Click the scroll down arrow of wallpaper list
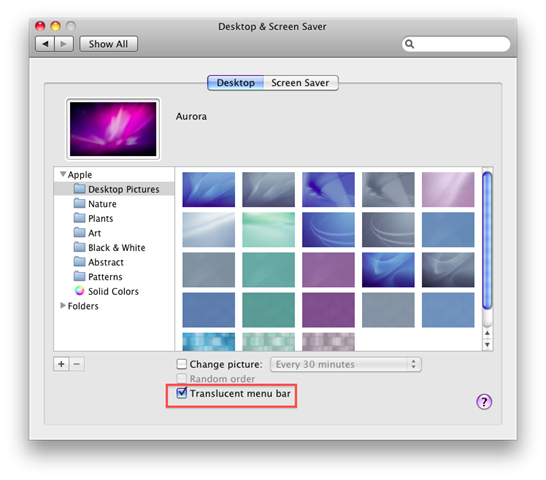Viewport: 546px width, 480px height. [487, 344]
